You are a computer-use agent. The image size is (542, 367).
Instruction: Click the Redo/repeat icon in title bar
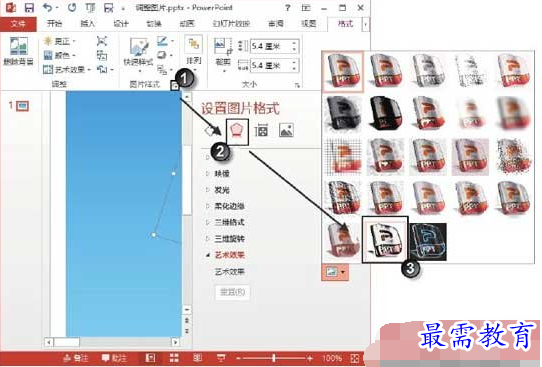point(72,7)
